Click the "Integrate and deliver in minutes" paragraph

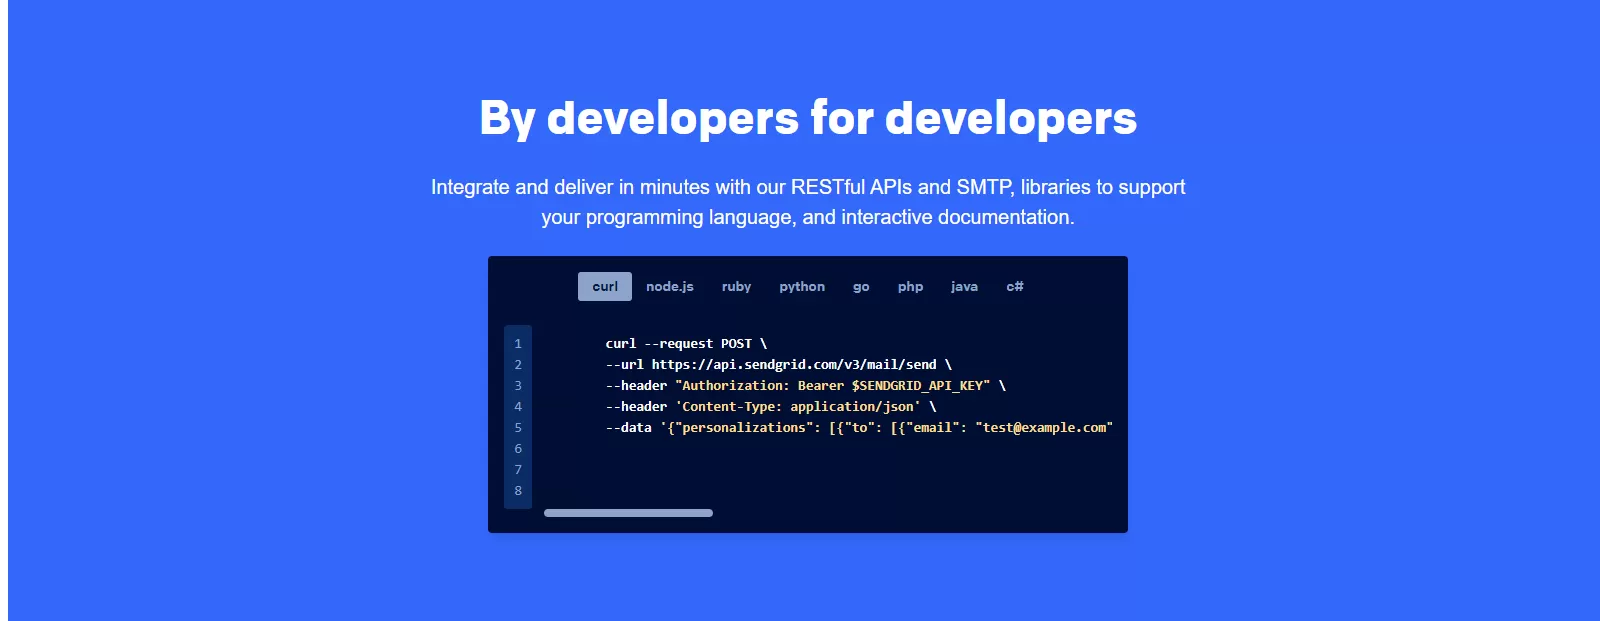808,202
